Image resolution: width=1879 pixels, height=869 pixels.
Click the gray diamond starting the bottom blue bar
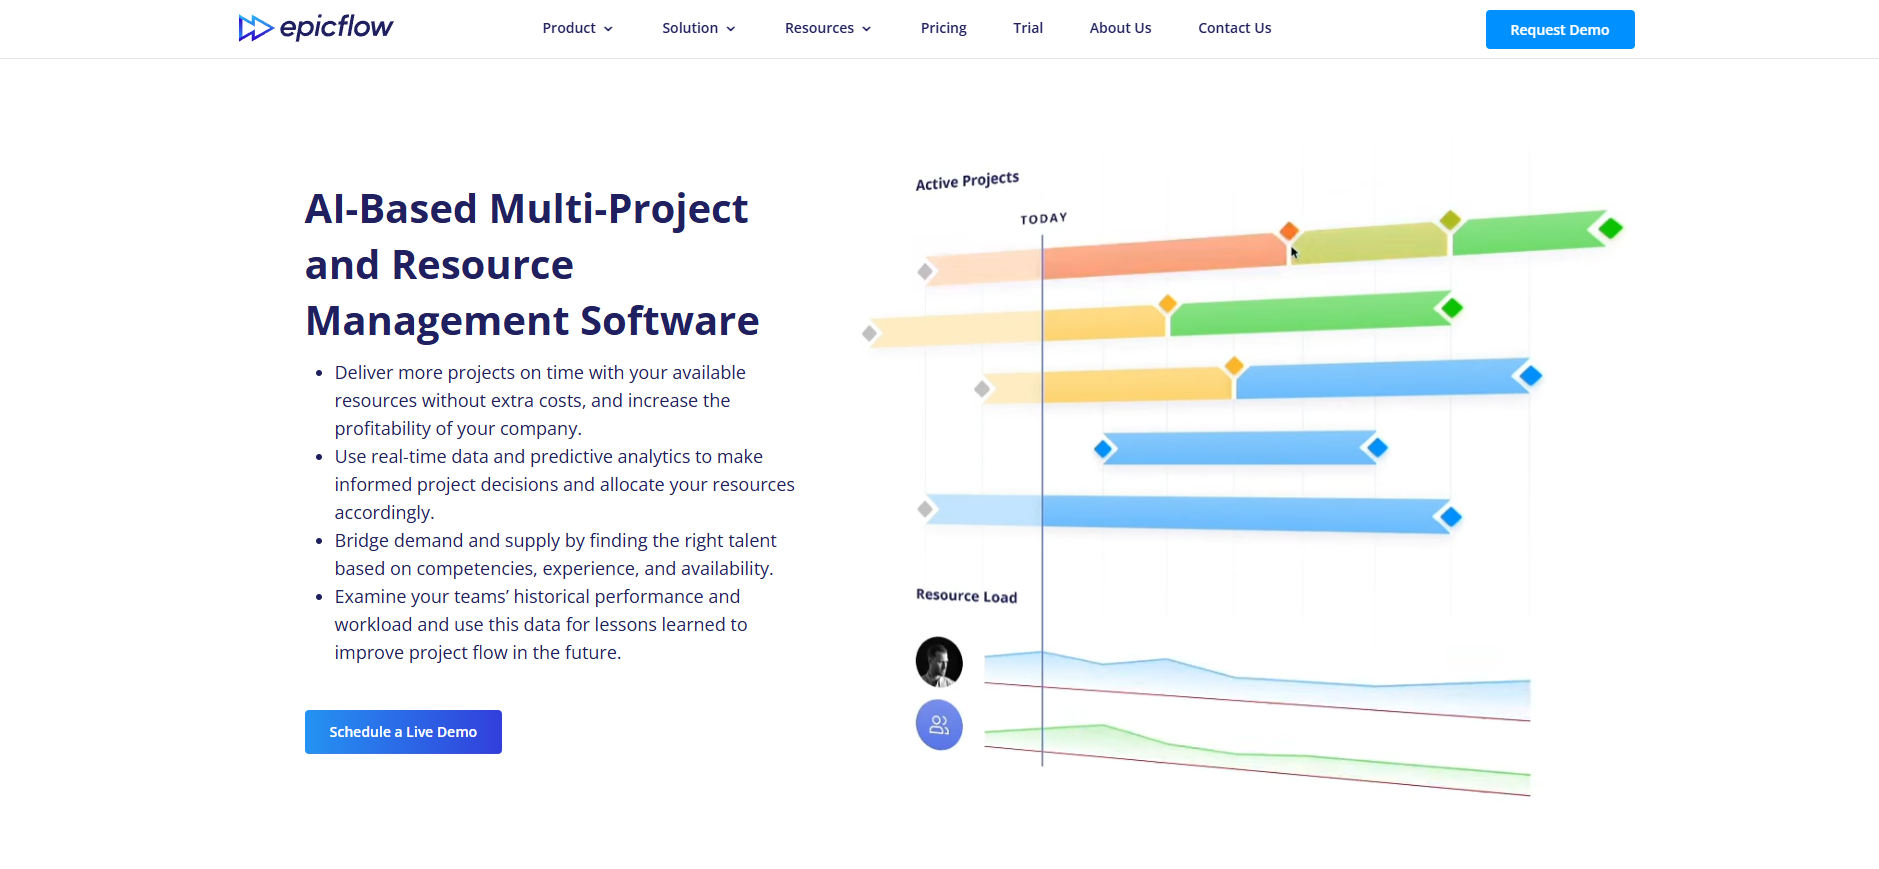(x=926, y=510)
